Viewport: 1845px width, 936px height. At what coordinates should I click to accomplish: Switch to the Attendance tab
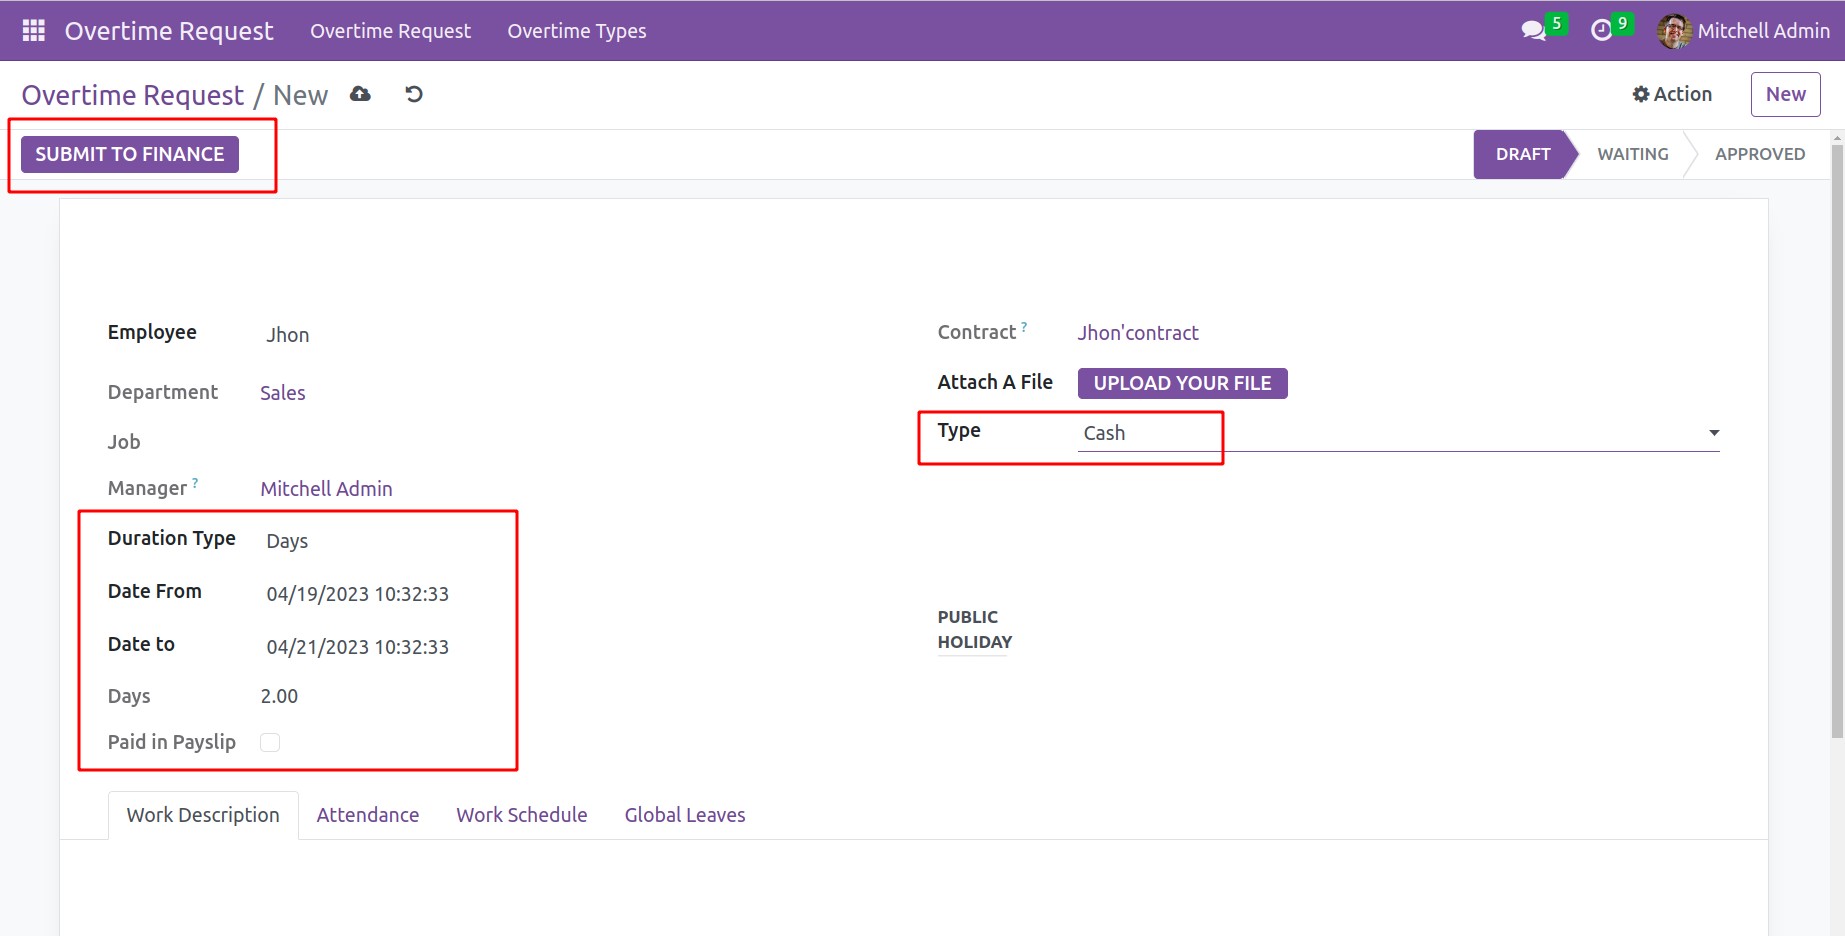(367, 815)
